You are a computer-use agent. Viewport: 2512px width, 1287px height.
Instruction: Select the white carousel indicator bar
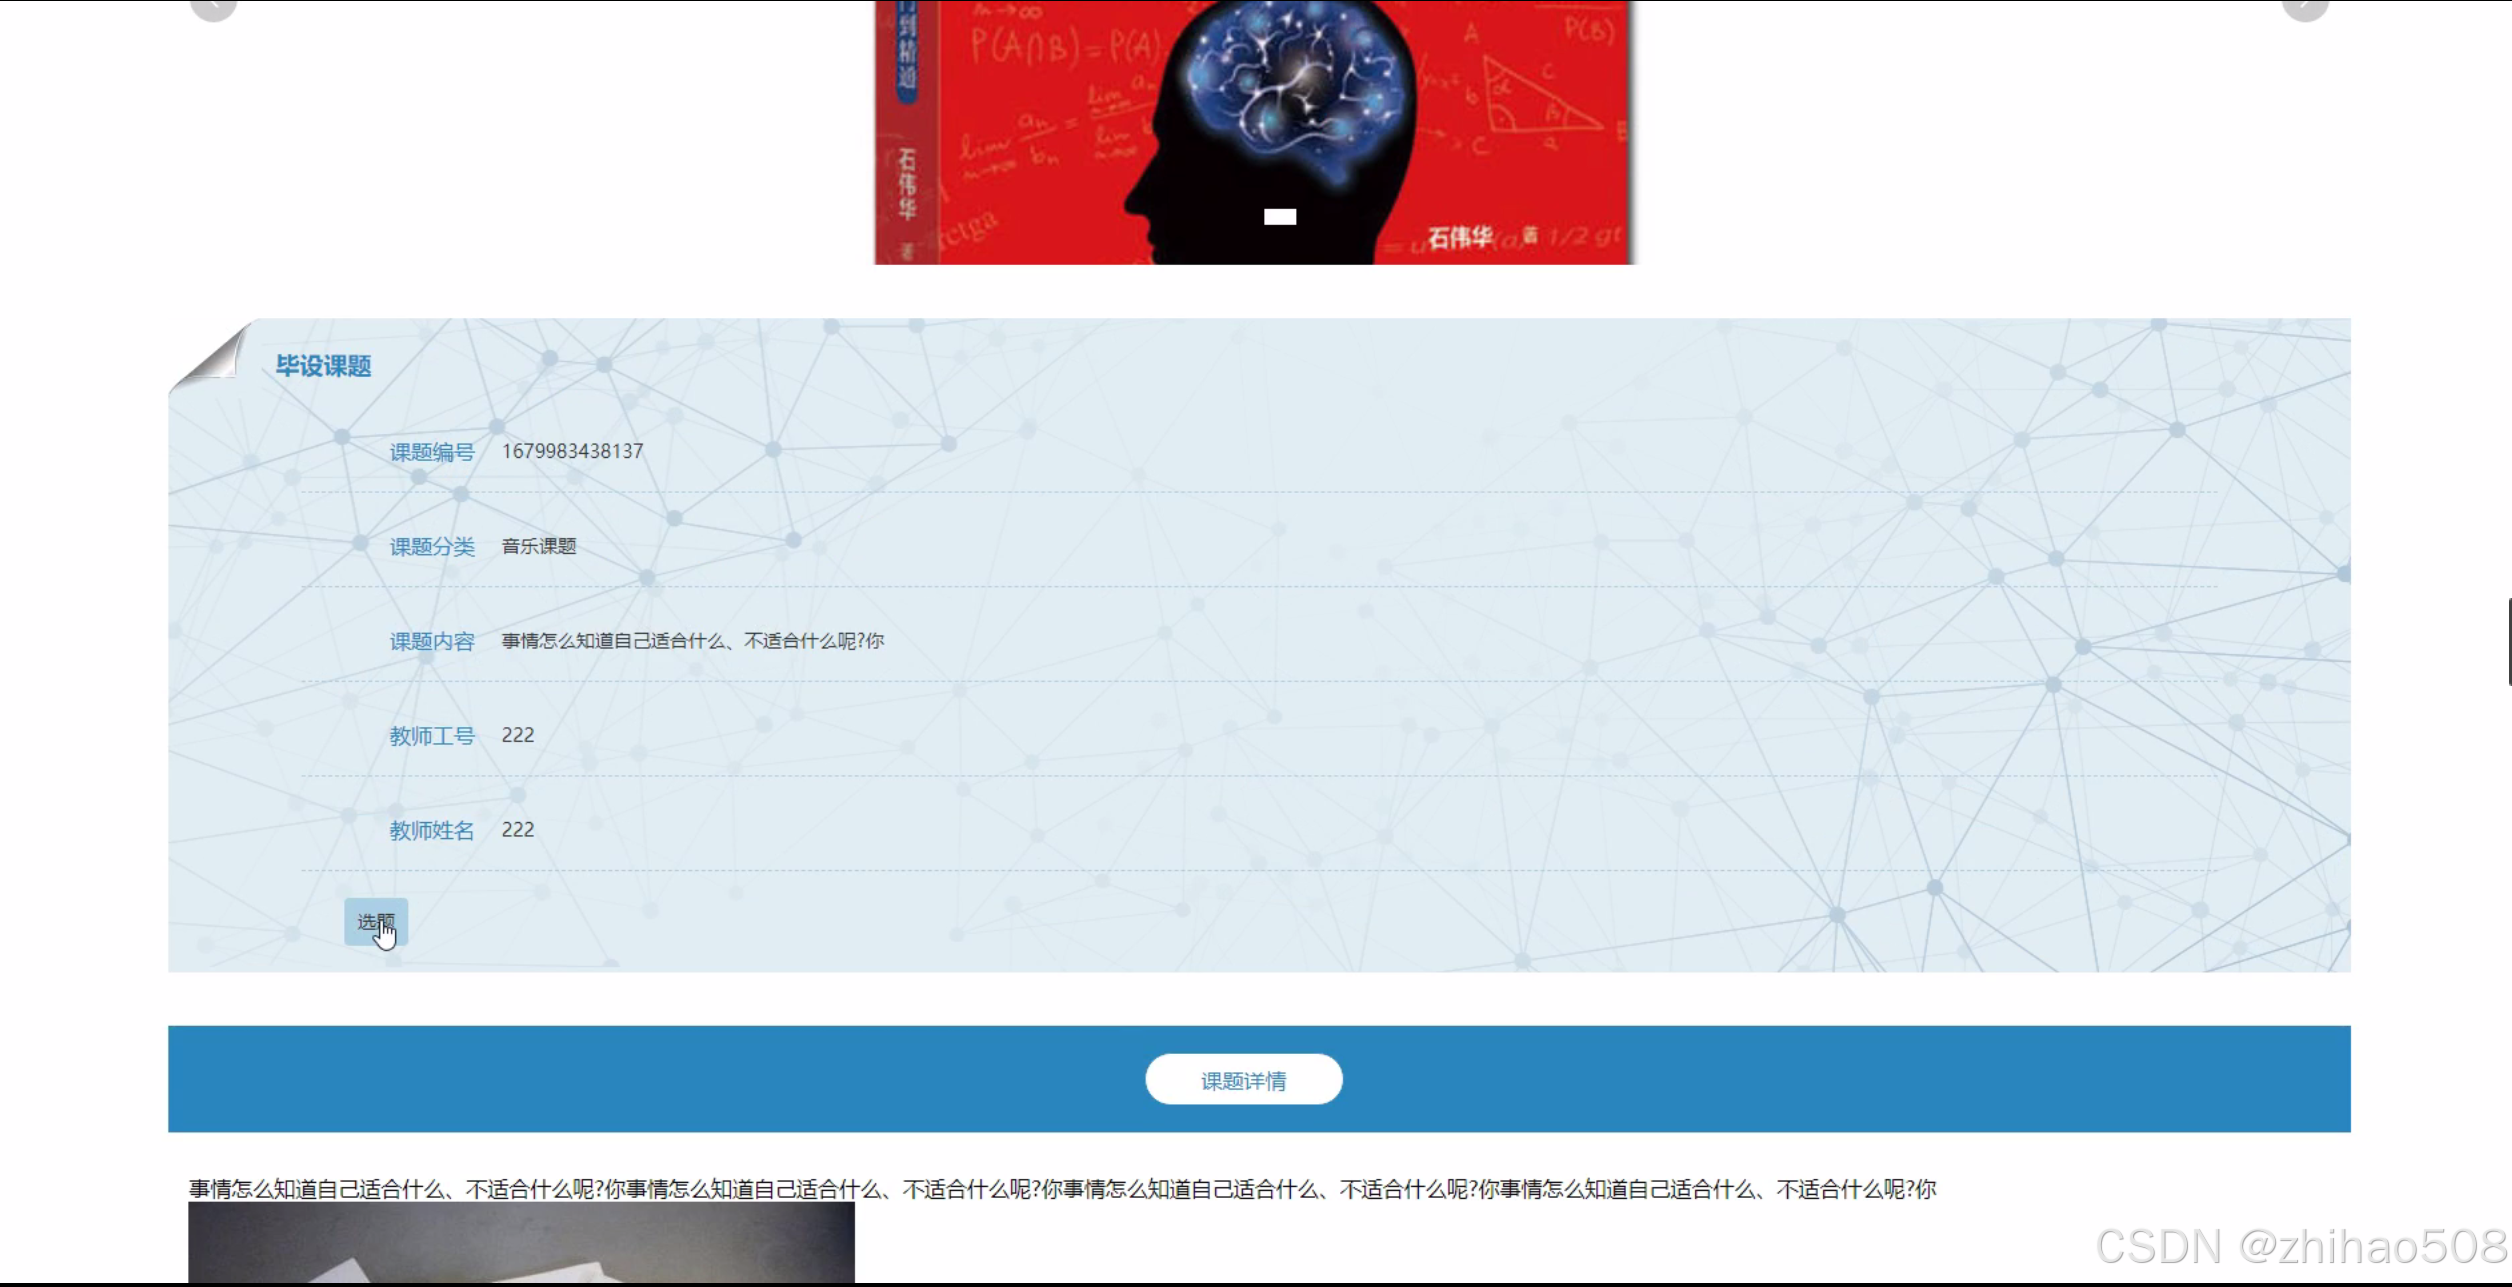point(1279,217)
